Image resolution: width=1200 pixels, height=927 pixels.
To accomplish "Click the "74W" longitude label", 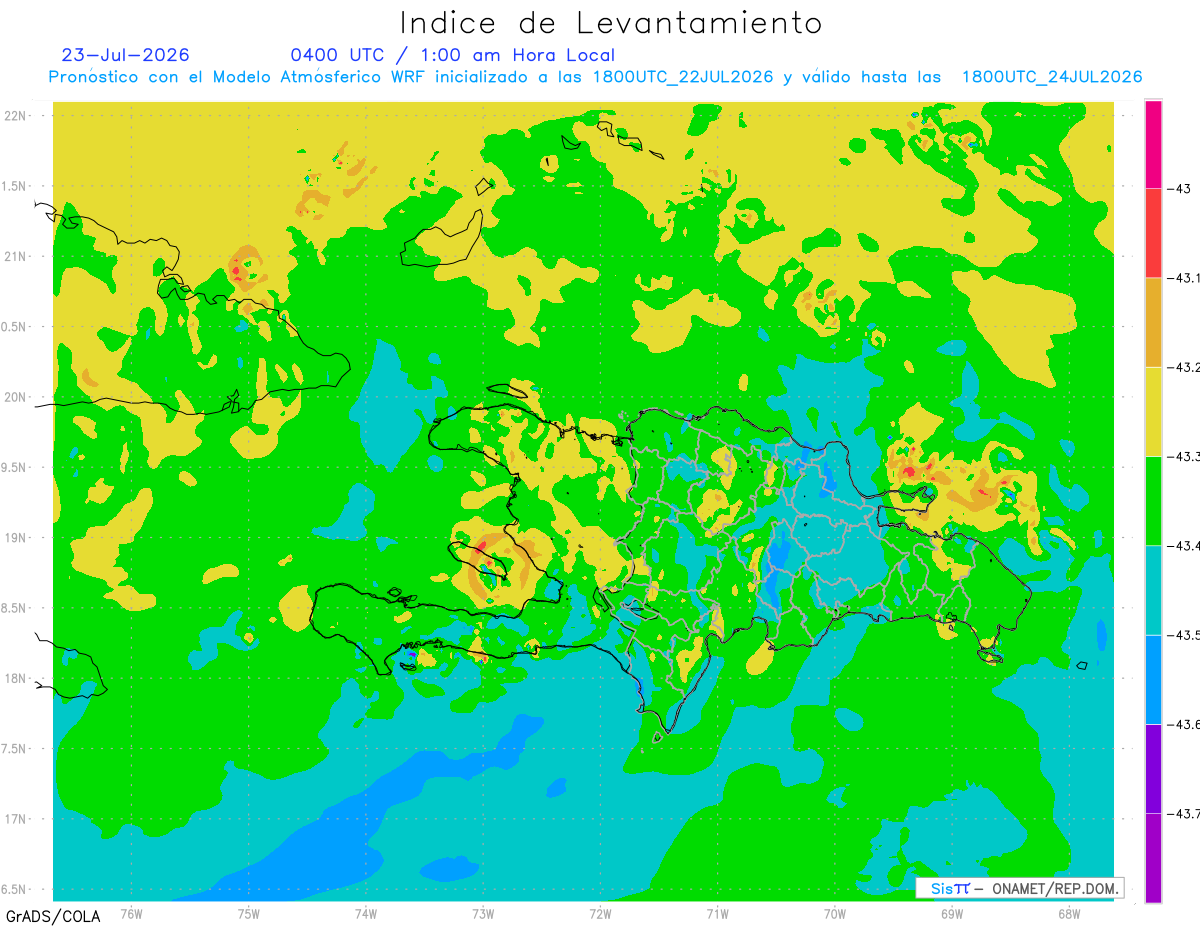I will coord(366,913).
